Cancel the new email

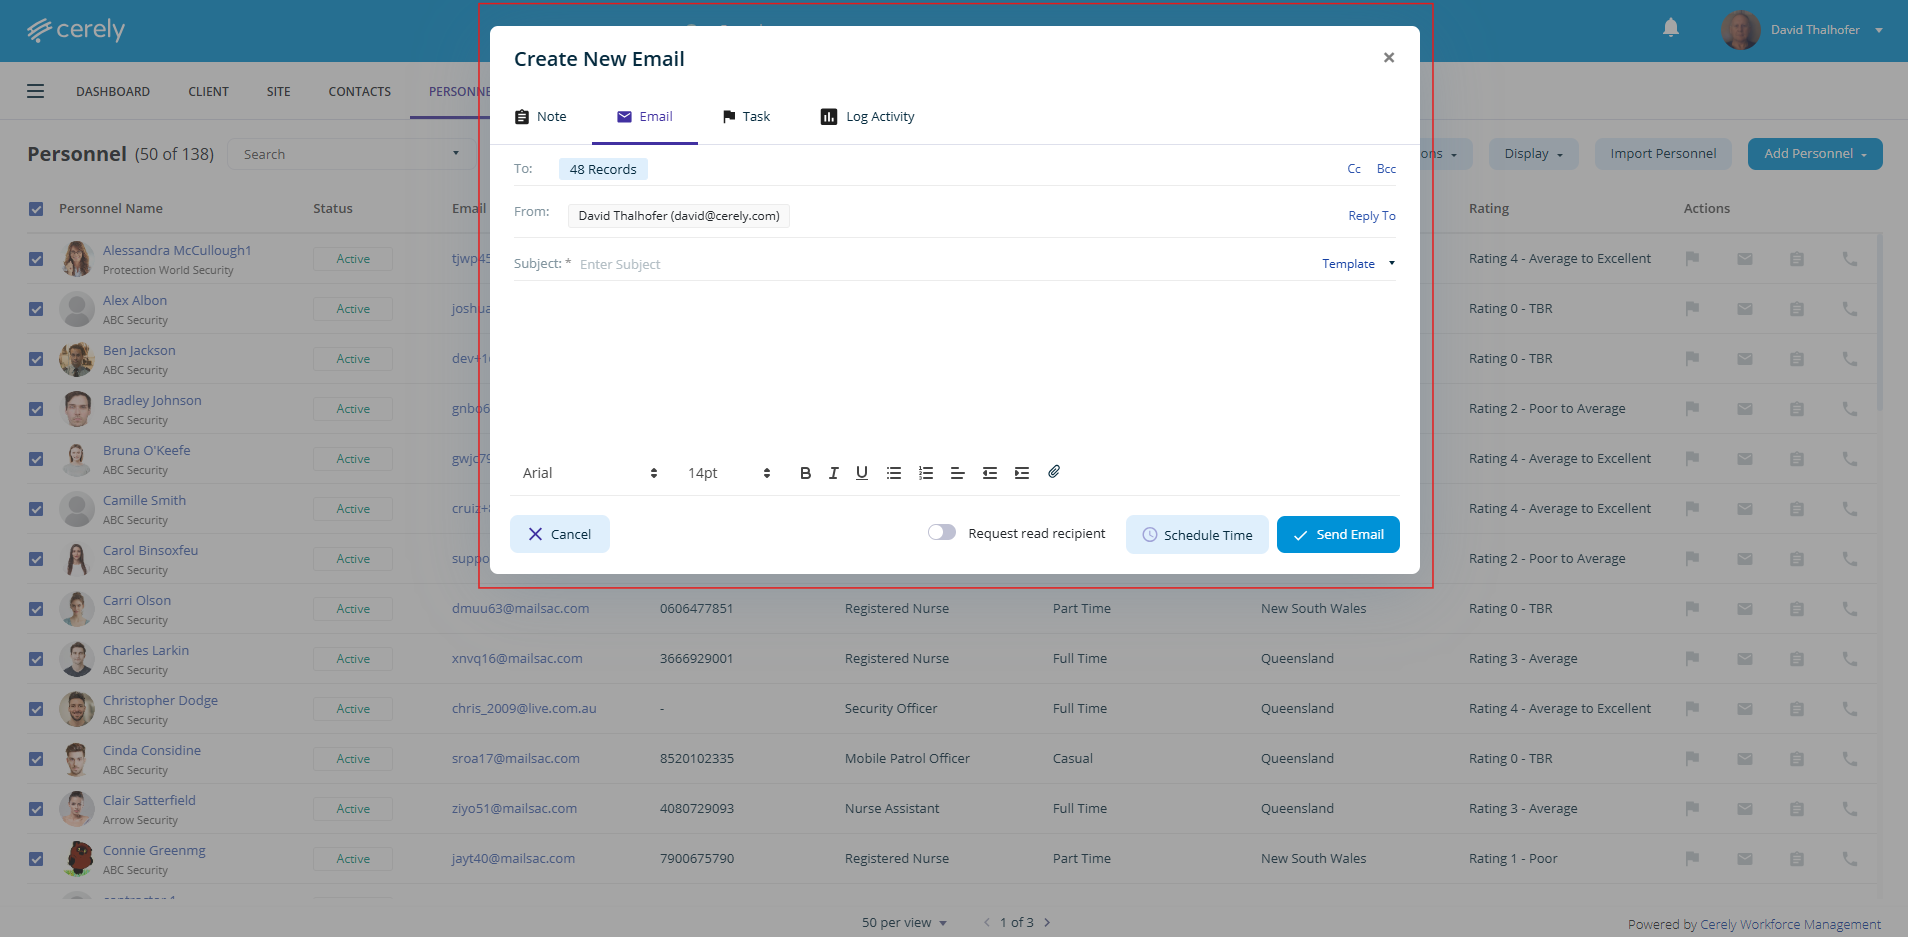coord(560,534)
